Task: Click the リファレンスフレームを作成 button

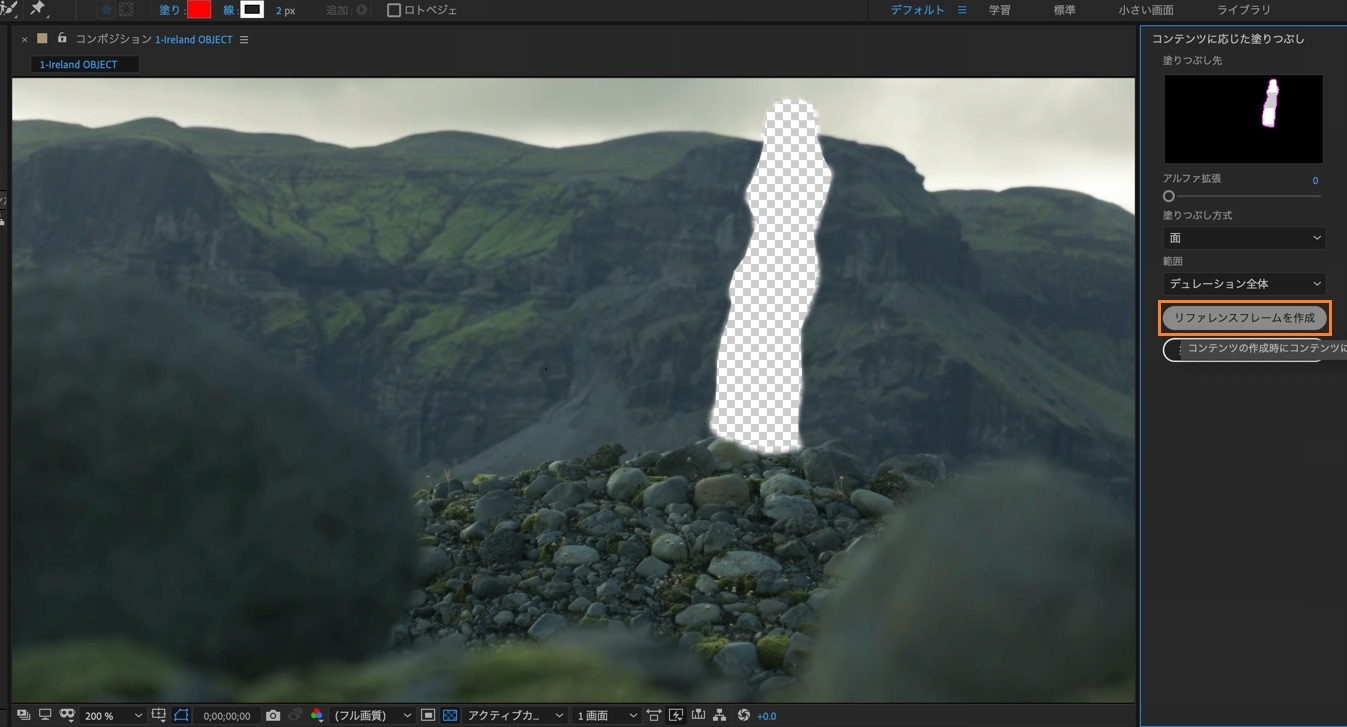Action: point(1245,318)
